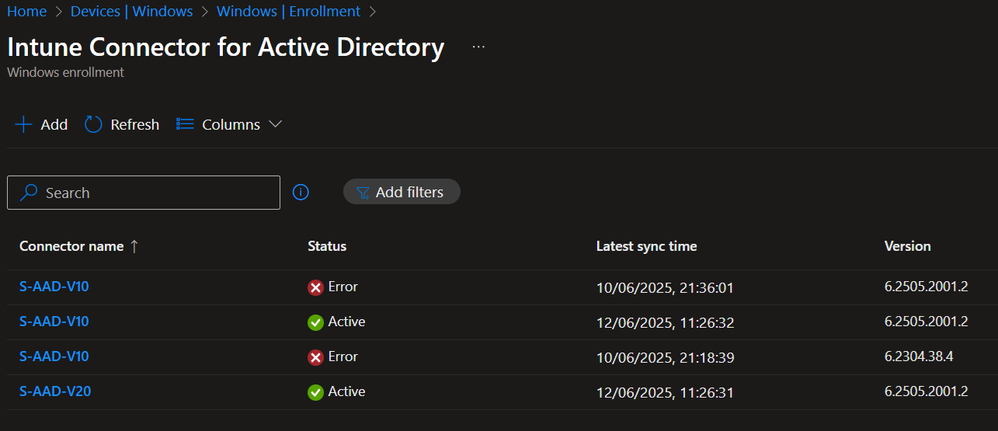Image resolution: width=998 pixels, height=431 pixels.
Task: Click the info icon beside Search
Action: 301,192
